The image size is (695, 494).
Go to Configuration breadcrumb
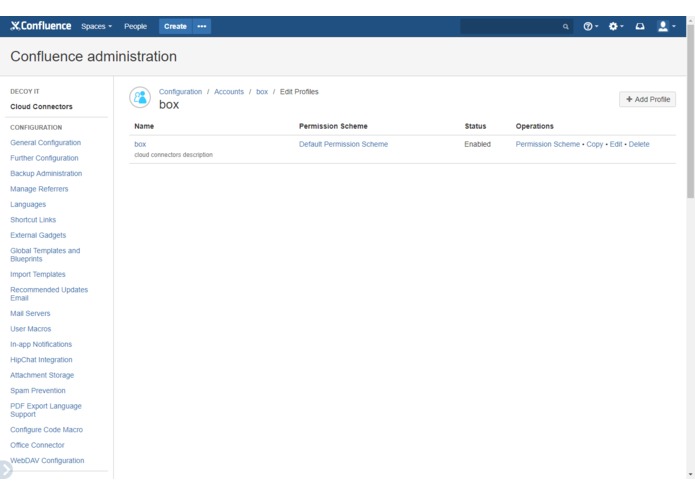tap(180, 92)
